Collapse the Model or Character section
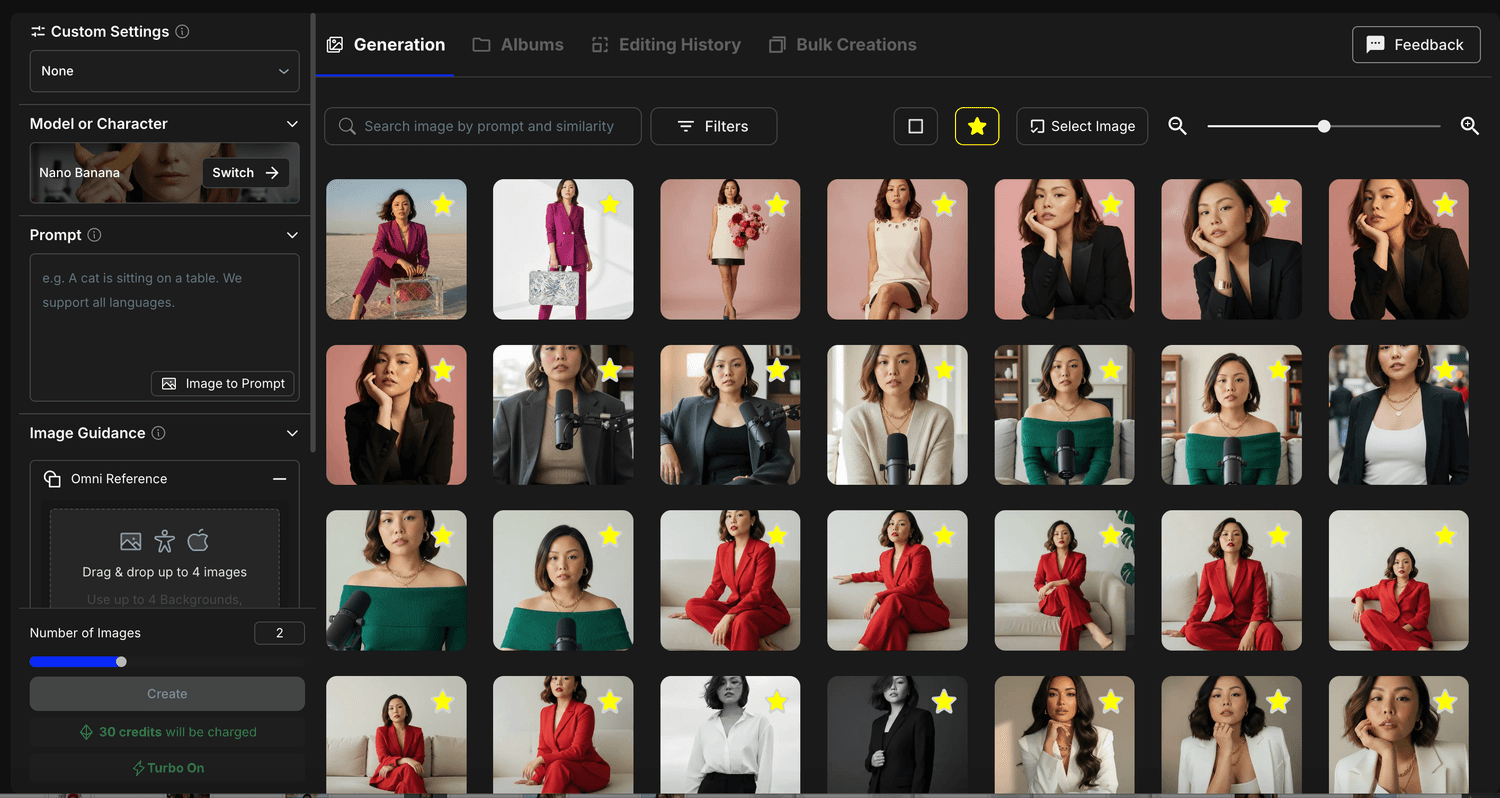The height and width of the screenshot is (798, 1500). tap(292, 124)
